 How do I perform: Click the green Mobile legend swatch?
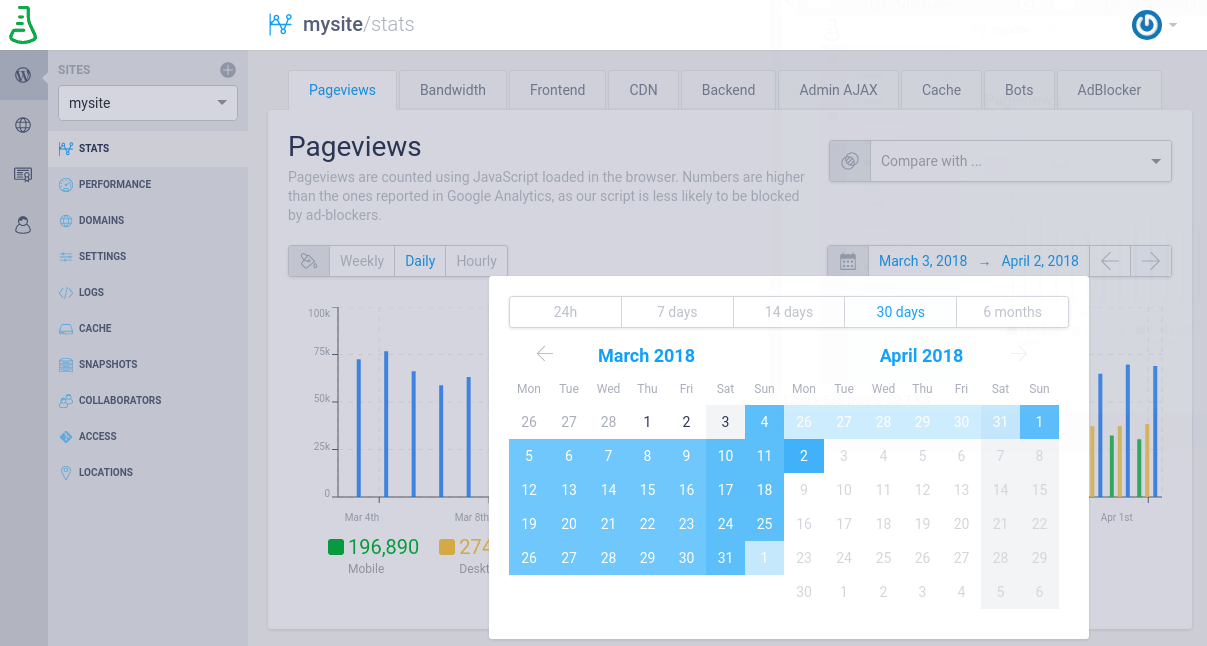point(337,547)
